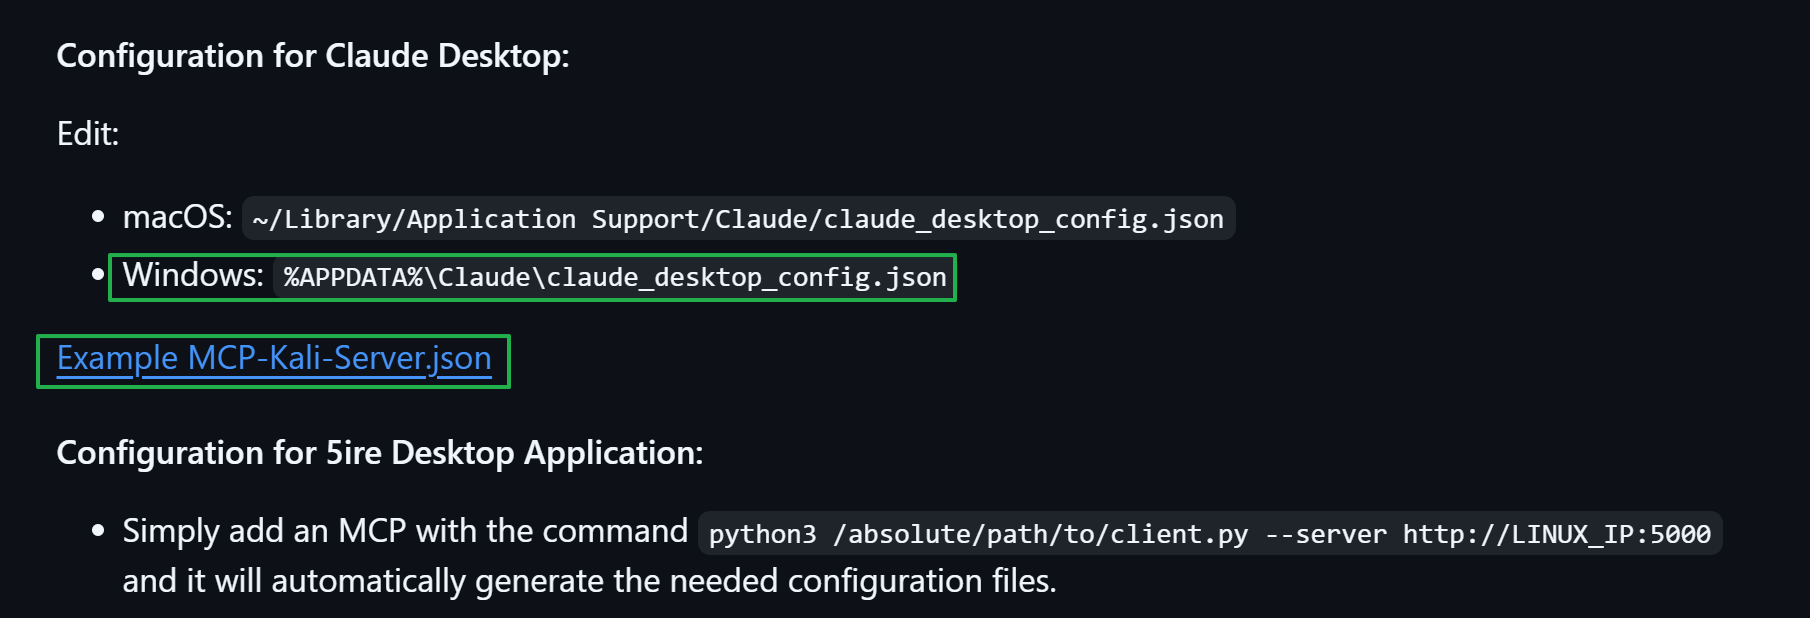Click the "http://LINUX_IP:5000" URL in the command

1556,534
